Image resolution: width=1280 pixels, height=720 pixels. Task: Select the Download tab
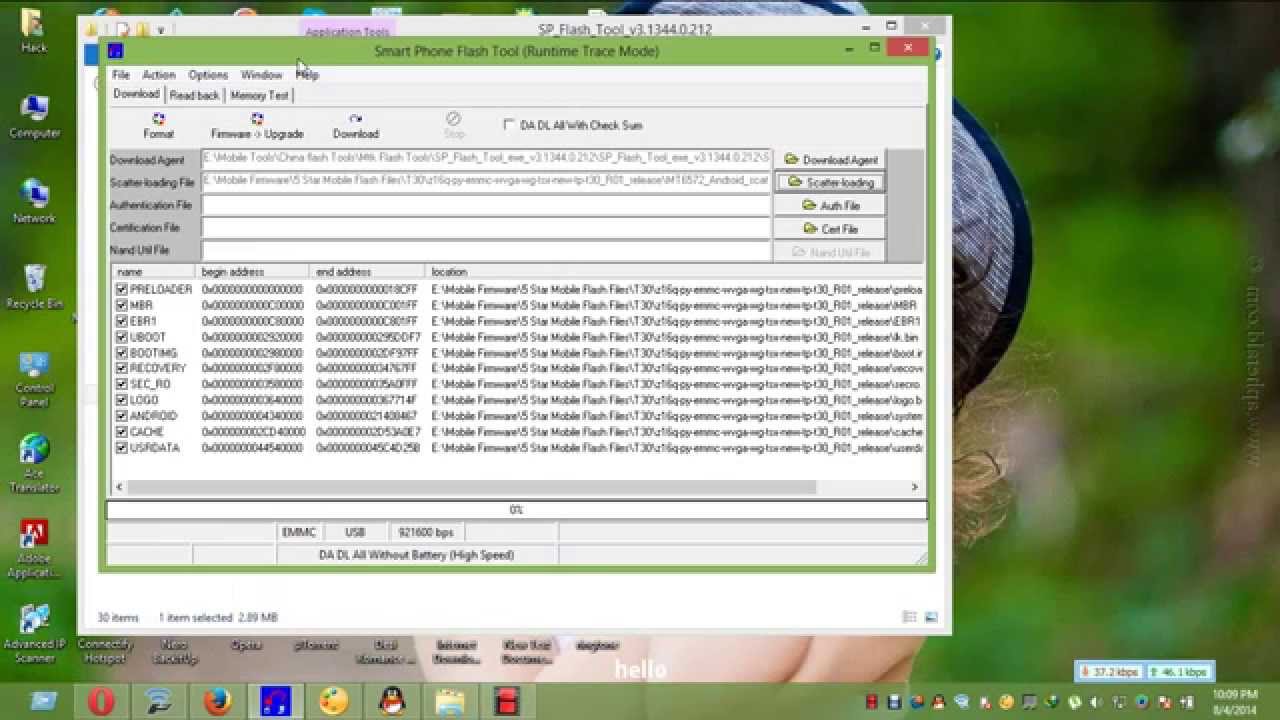(x=136, y=94)
